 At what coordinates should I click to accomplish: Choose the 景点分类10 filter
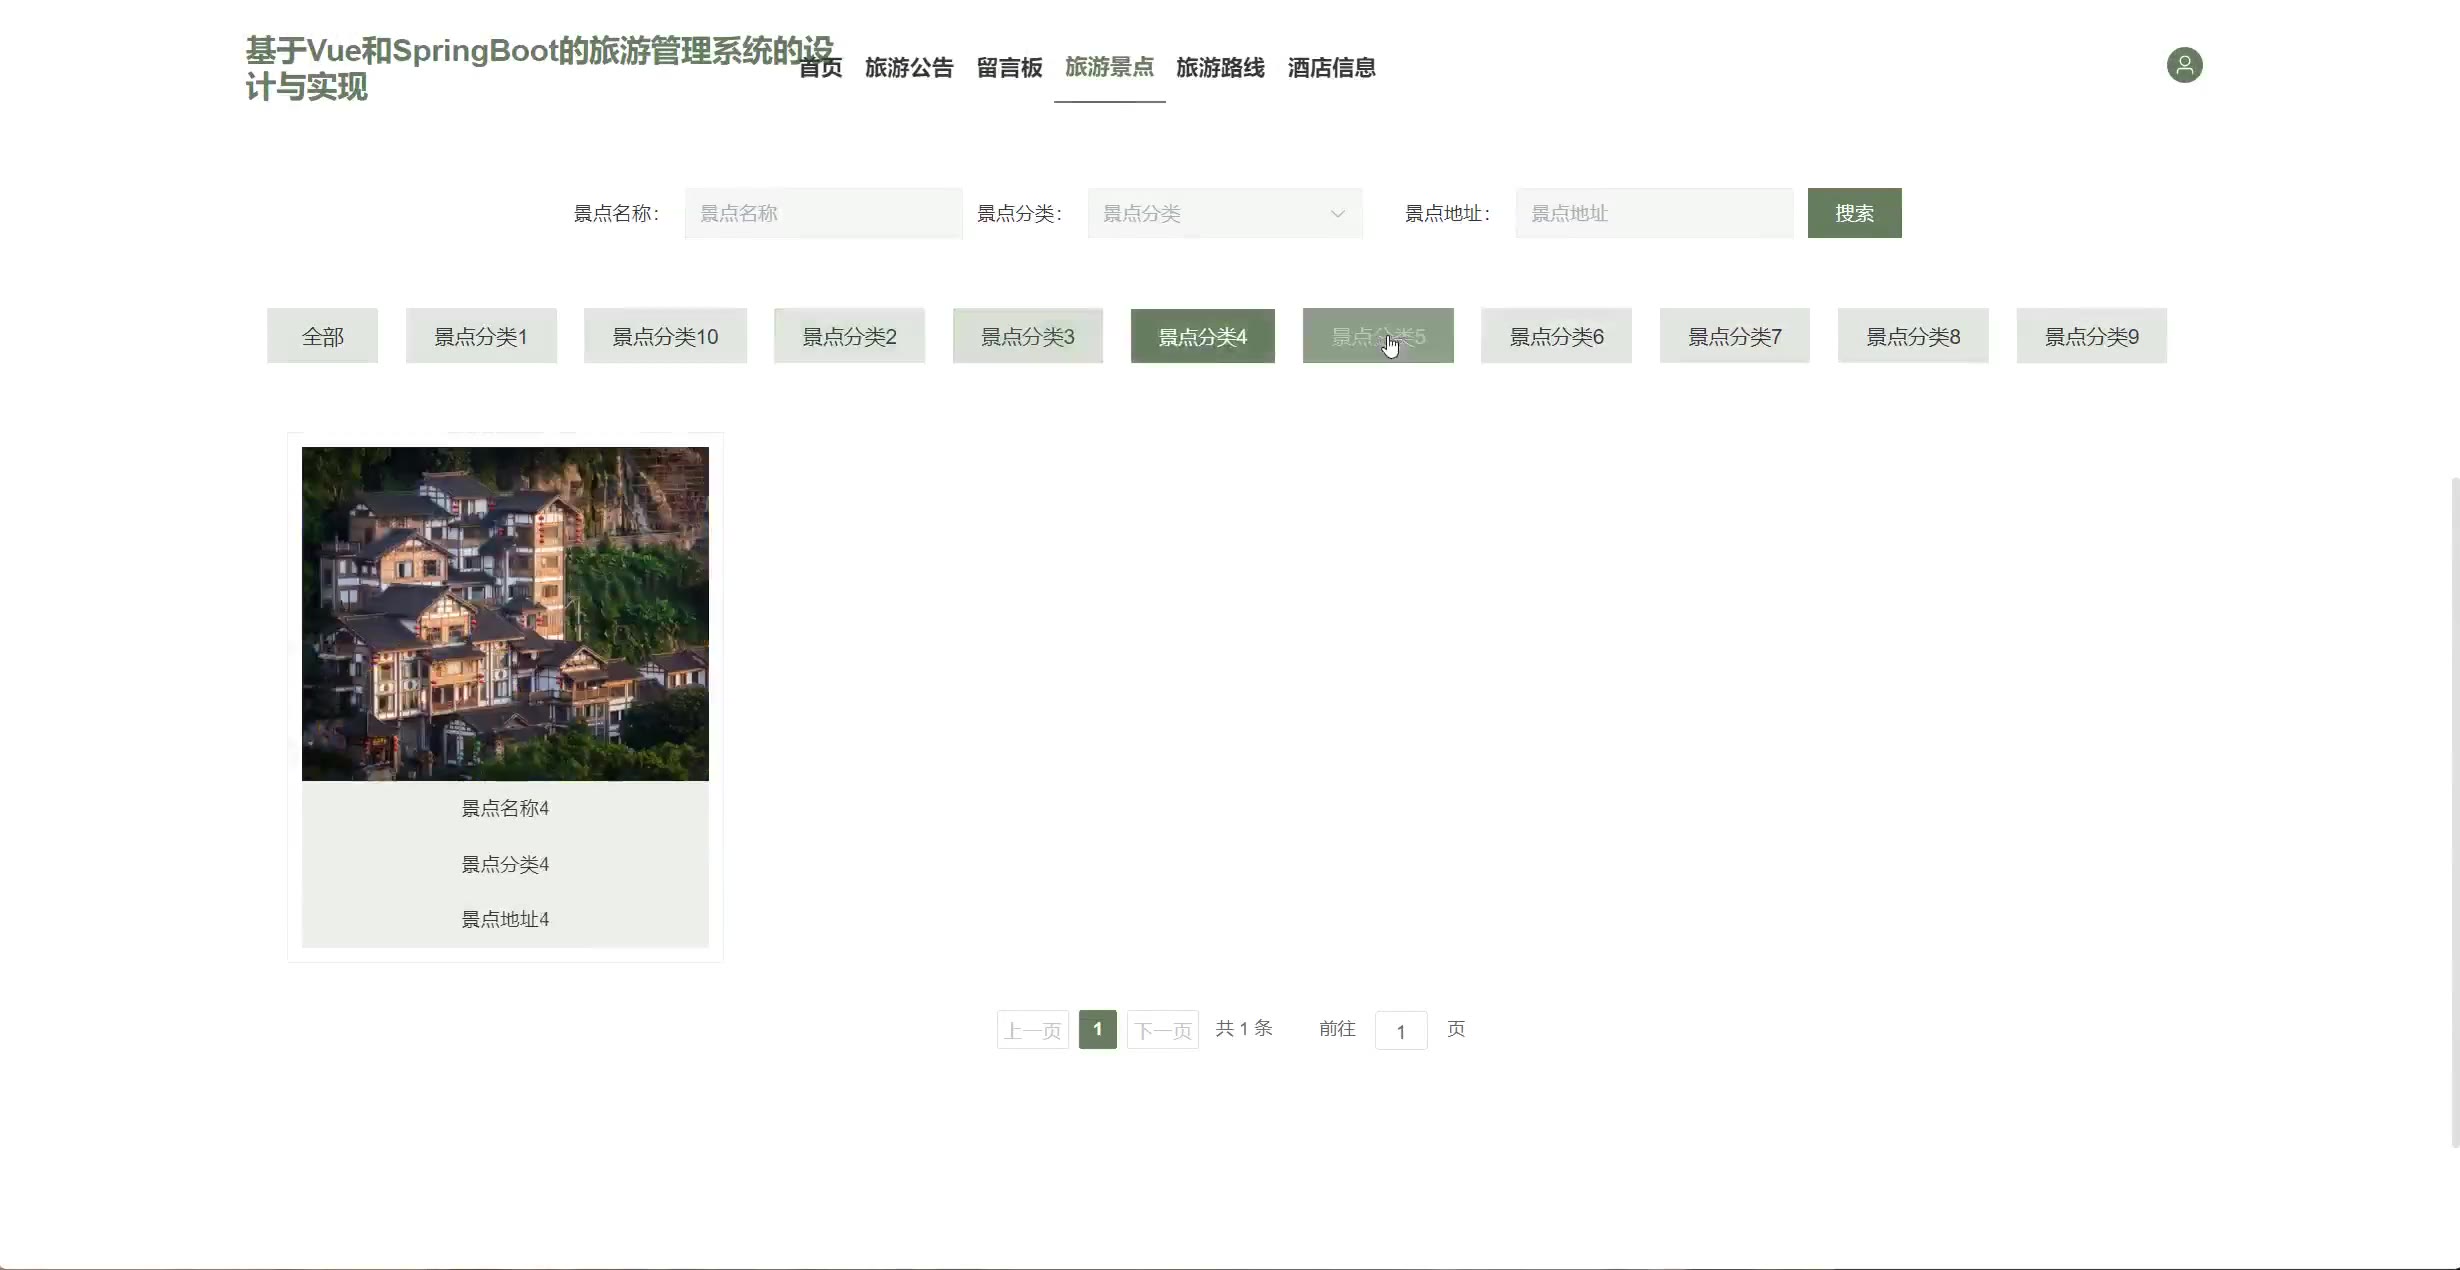coord(665,337)
